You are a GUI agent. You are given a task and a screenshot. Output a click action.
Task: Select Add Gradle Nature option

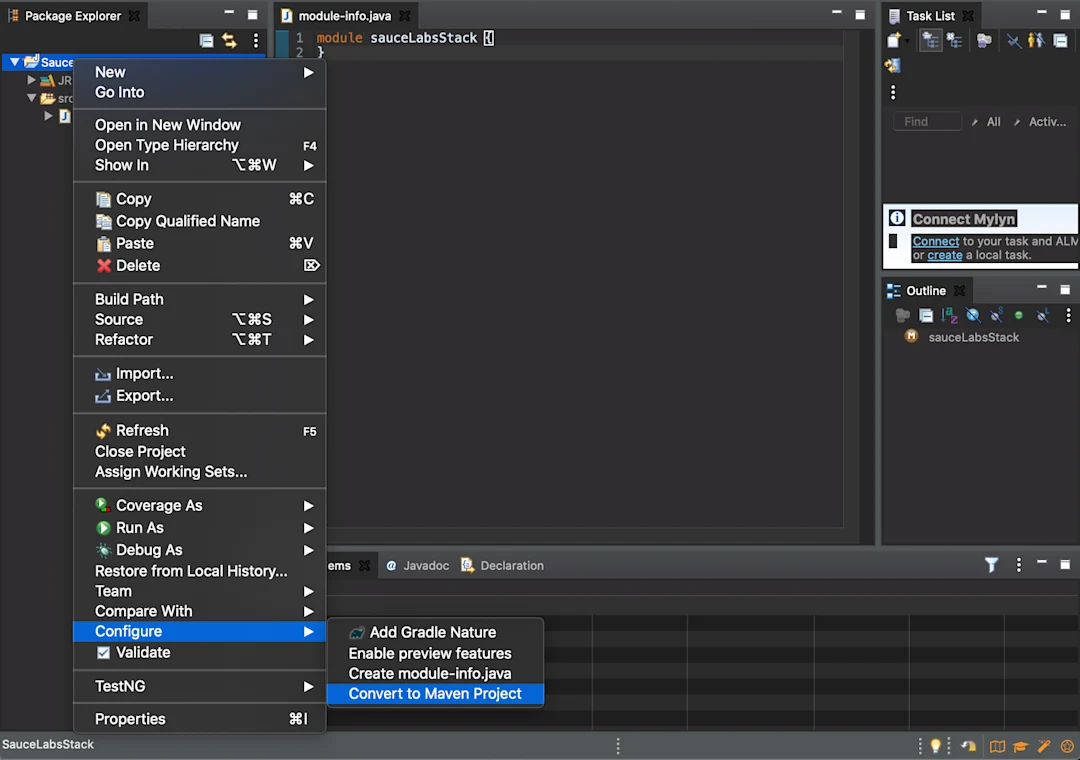point(435,632)
